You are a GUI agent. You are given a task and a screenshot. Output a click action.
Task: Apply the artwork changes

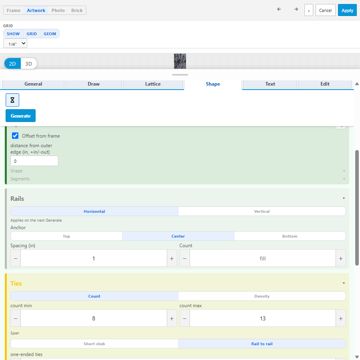click(347, 10)
